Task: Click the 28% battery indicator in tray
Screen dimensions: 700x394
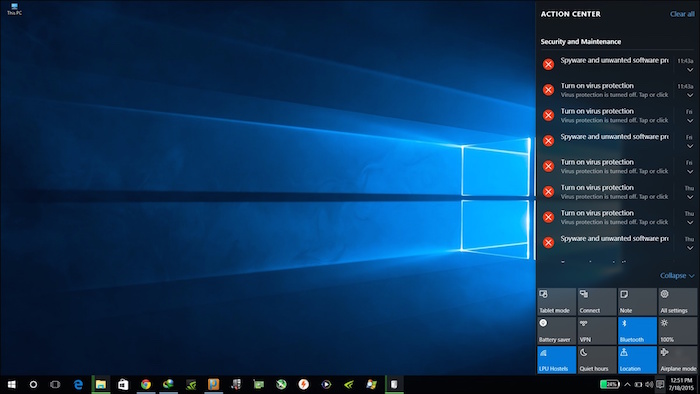Action: click(609, 384)
